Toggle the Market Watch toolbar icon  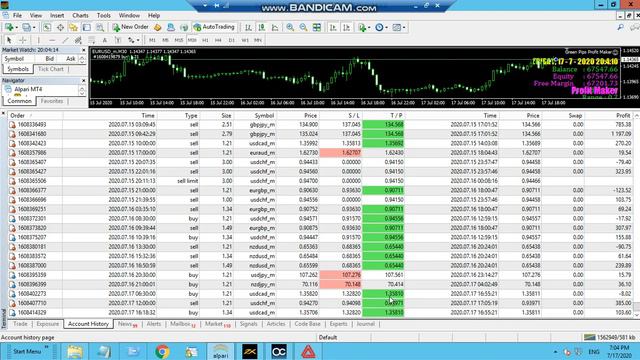click(x=47, y=27)
